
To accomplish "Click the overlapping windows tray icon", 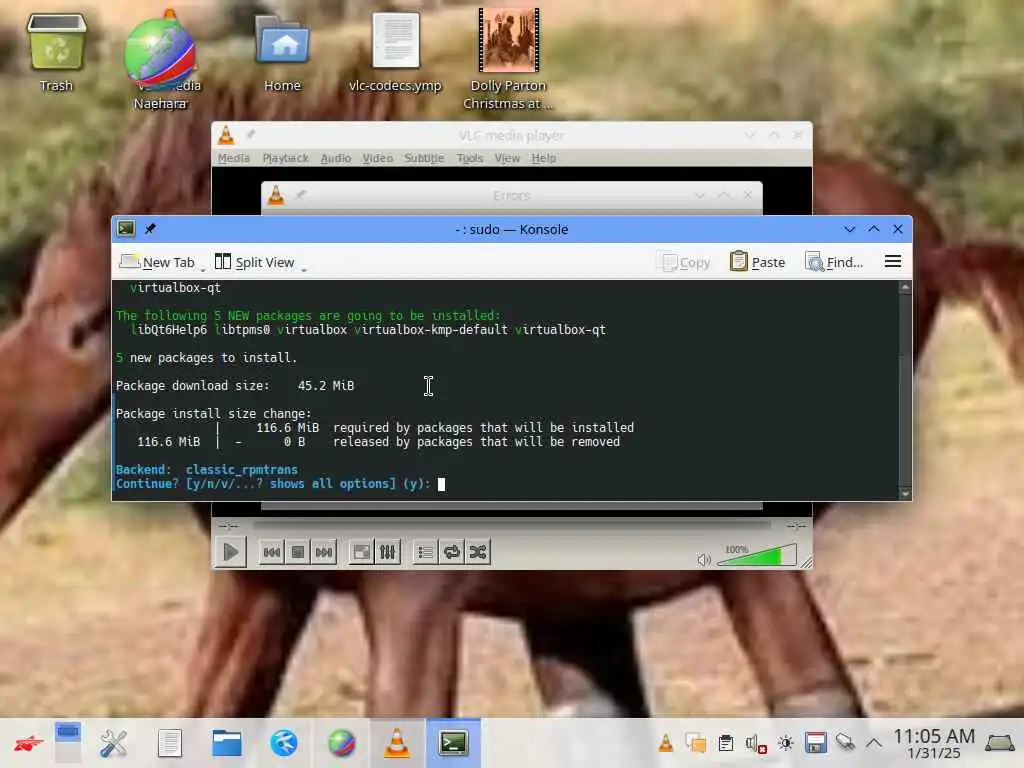I will (696, 743).
